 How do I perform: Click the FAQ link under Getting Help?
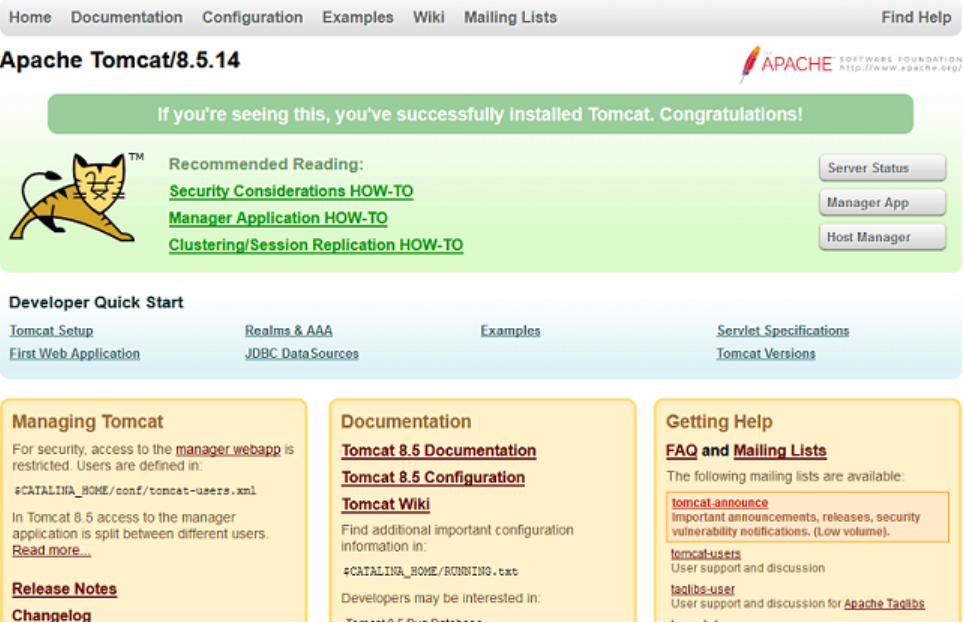pos(681,451)
